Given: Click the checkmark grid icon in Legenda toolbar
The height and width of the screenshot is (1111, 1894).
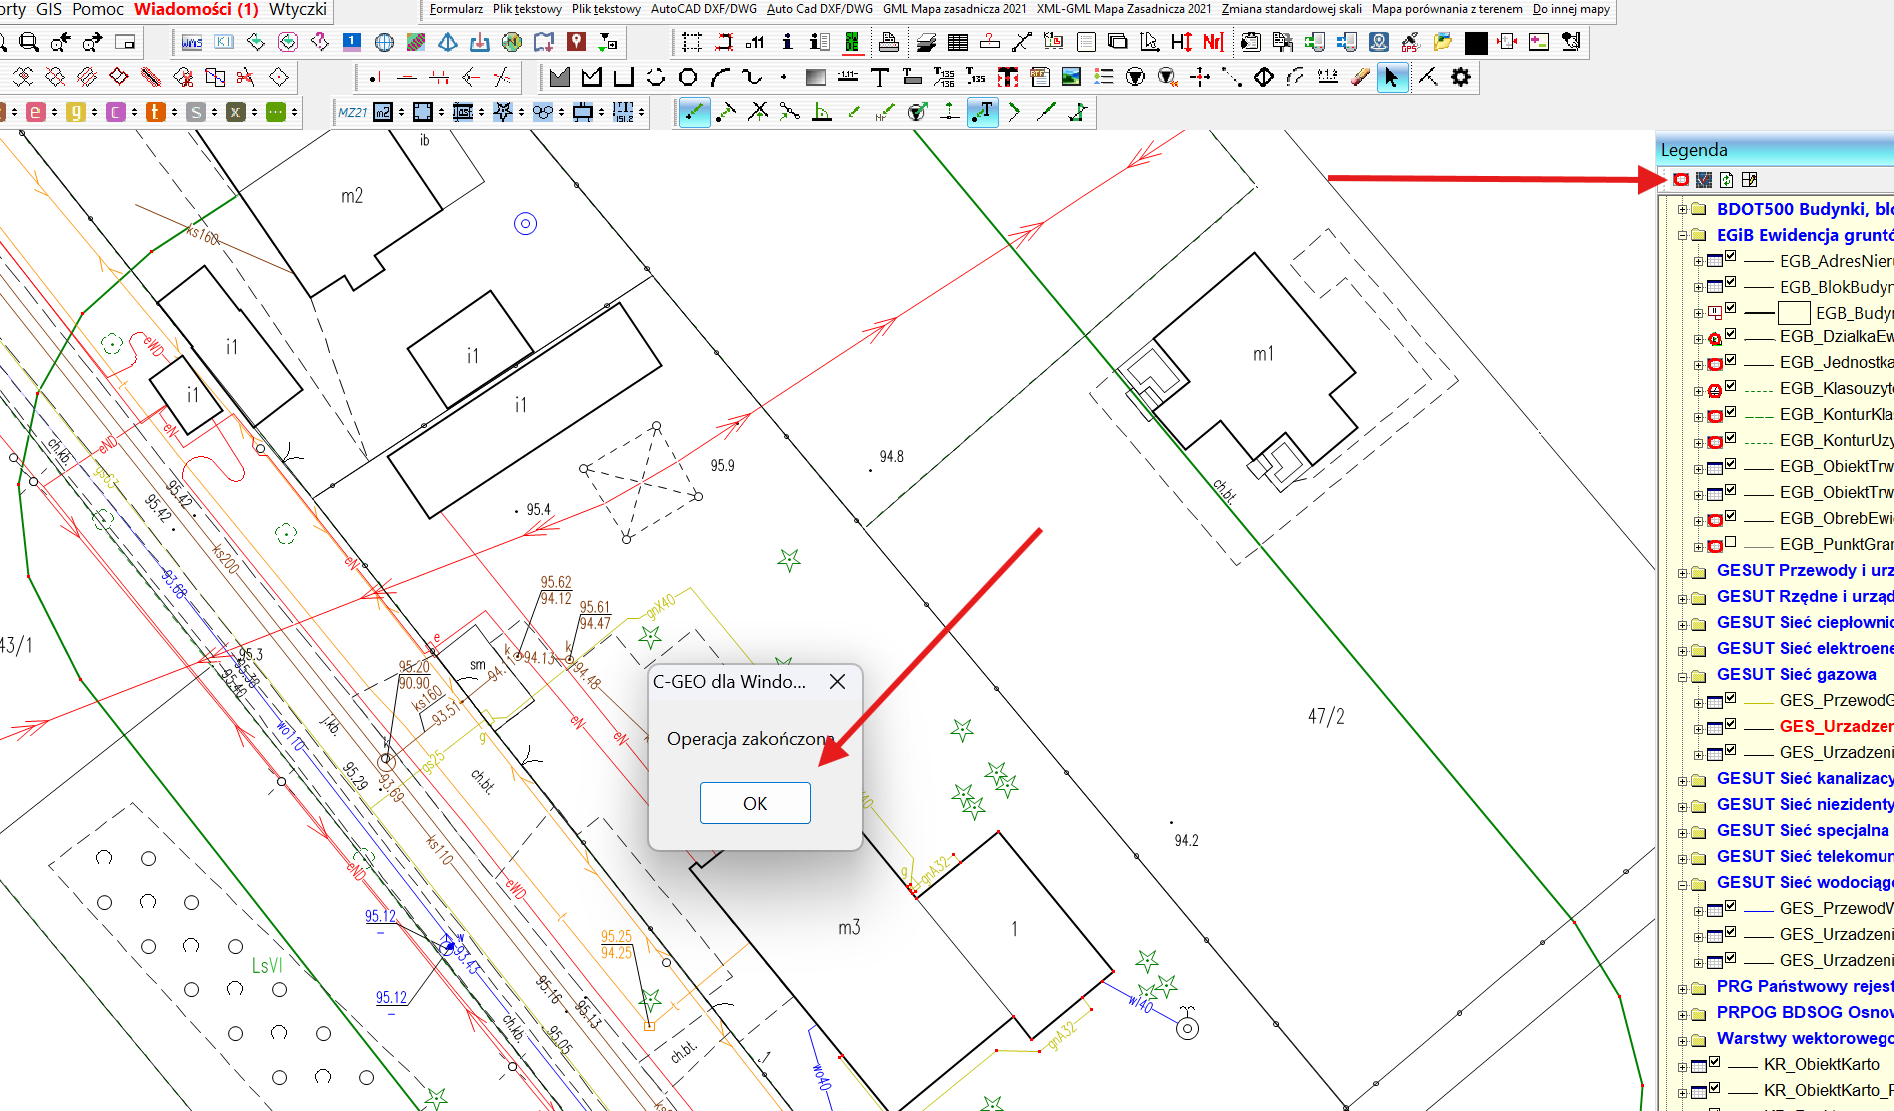Looking at the screenshot, I should [x=1704, y=180].
